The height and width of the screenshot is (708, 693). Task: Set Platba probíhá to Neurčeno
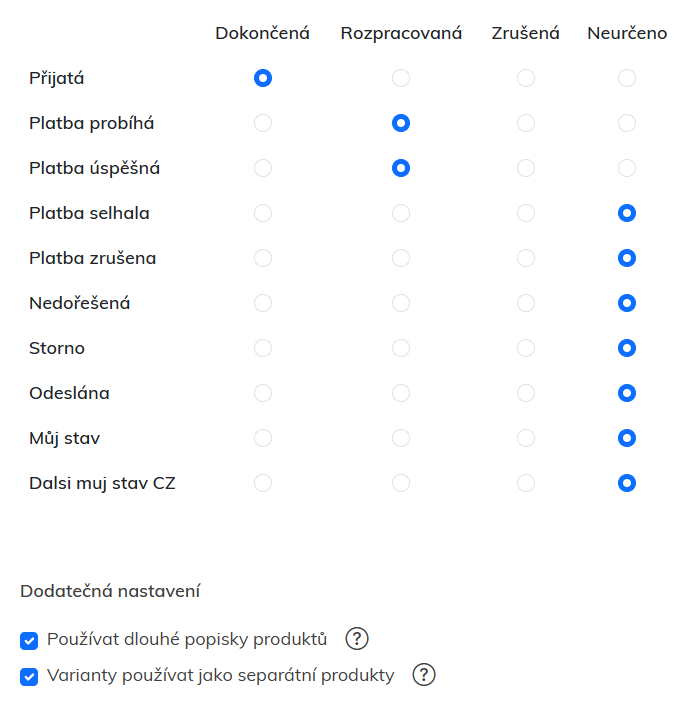click(627, 123)
